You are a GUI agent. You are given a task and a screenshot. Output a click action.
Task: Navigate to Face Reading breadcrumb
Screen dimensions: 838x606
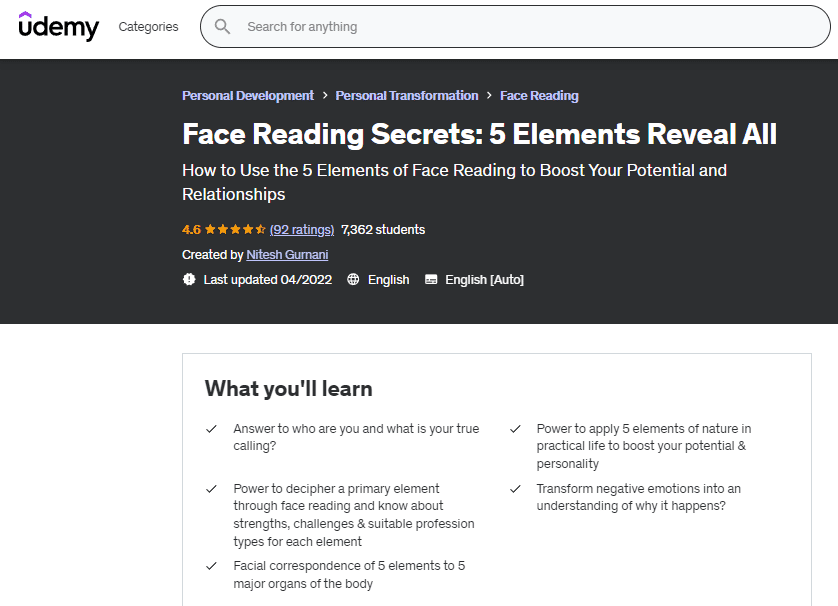tap(539, 96)
